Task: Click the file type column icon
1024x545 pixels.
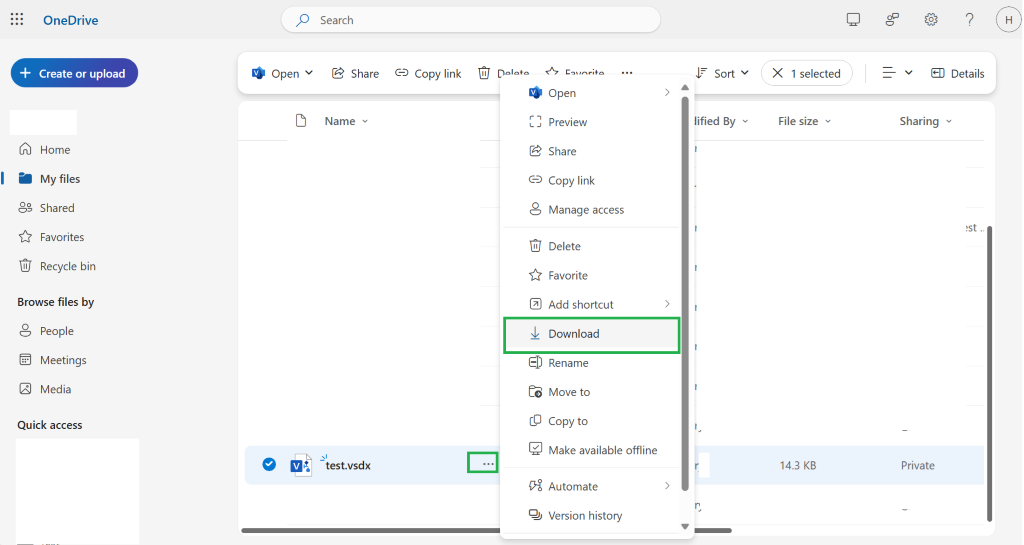Action: click(300, 121)
